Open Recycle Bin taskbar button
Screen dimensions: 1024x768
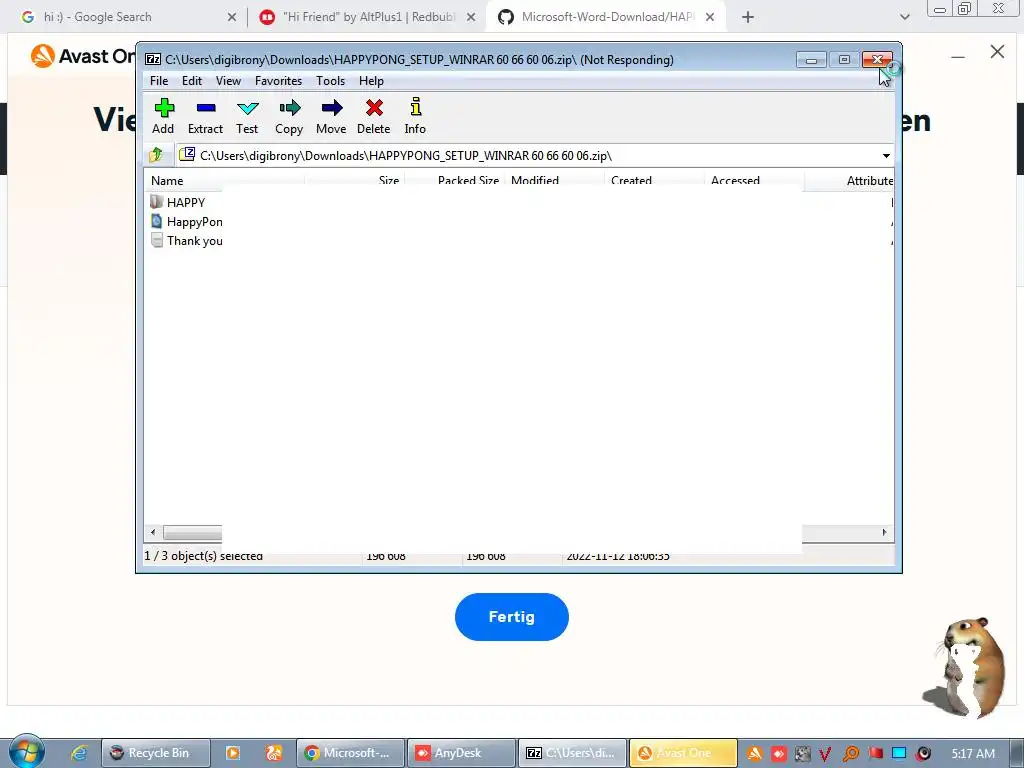click(x=156, y=753)
